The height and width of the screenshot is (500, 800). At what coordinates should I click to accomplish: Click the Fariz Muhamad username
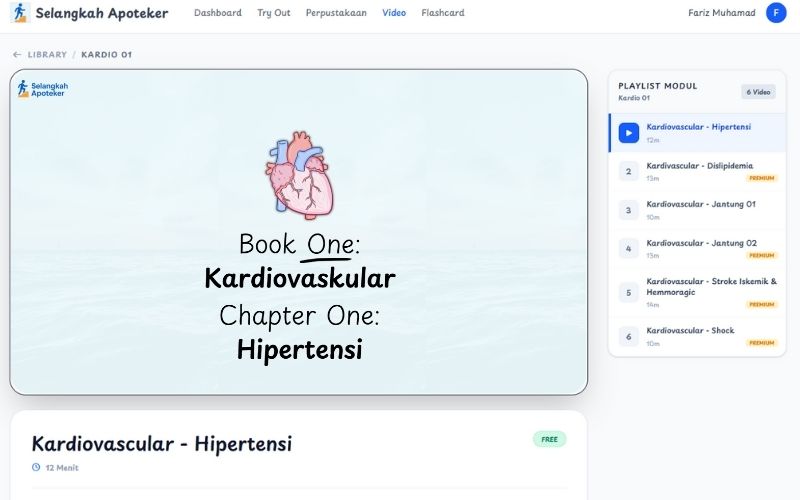click(x=722, y=13)
